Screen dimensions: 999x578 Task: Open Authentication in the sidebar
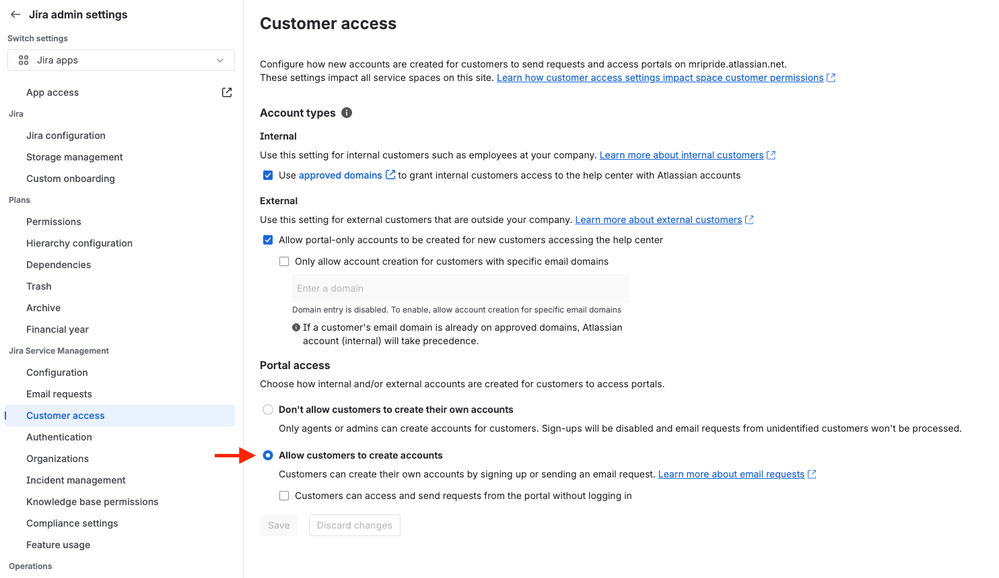59,437
